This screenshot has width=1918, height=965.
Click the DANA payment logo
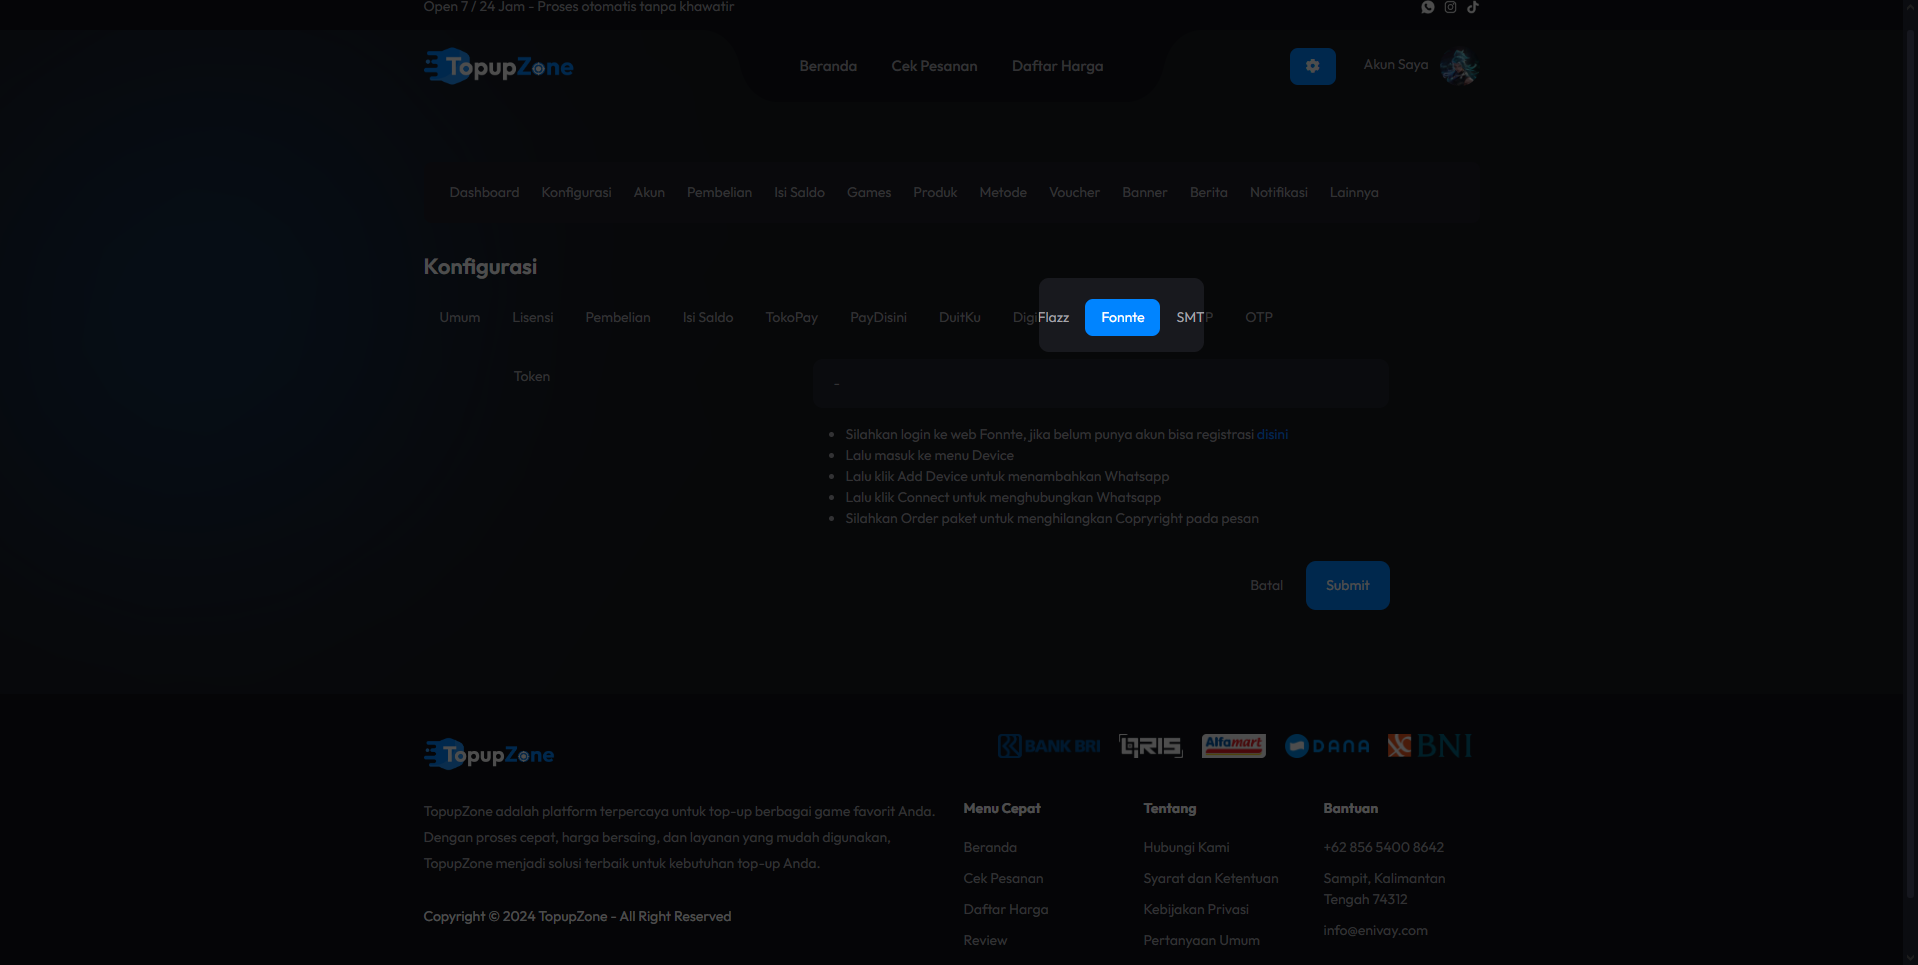1327,746
